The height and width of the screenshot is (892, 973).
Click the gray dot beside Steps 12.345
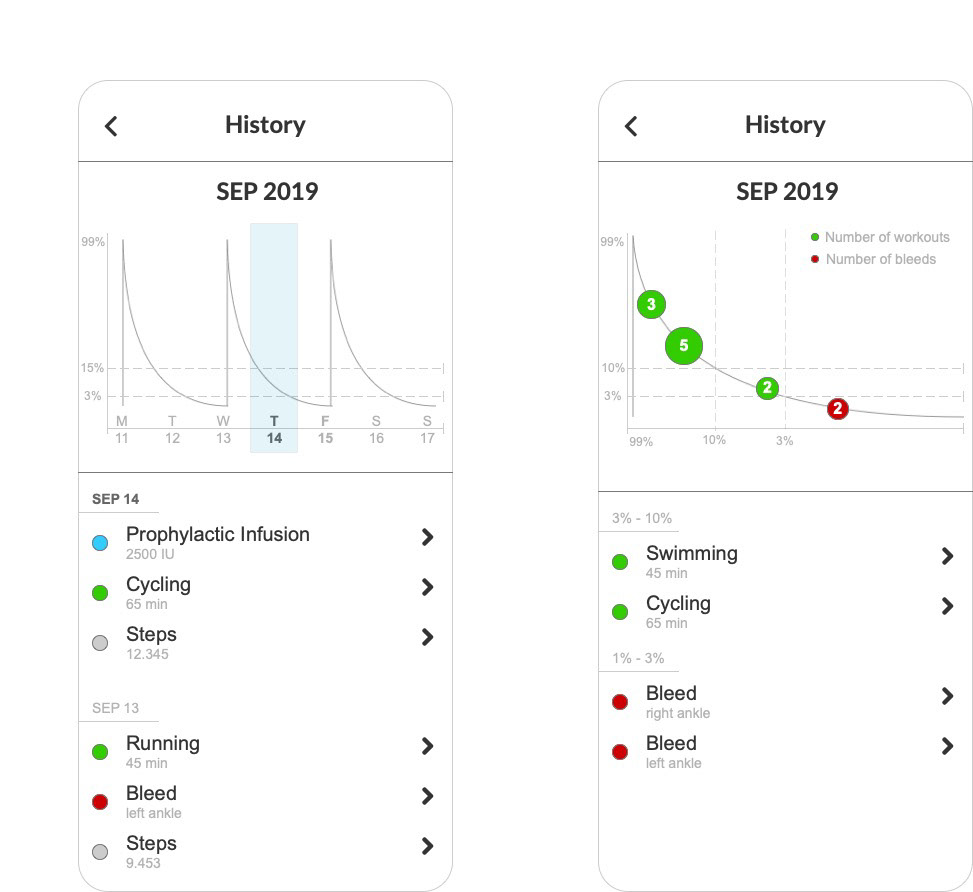coord(100,643)
